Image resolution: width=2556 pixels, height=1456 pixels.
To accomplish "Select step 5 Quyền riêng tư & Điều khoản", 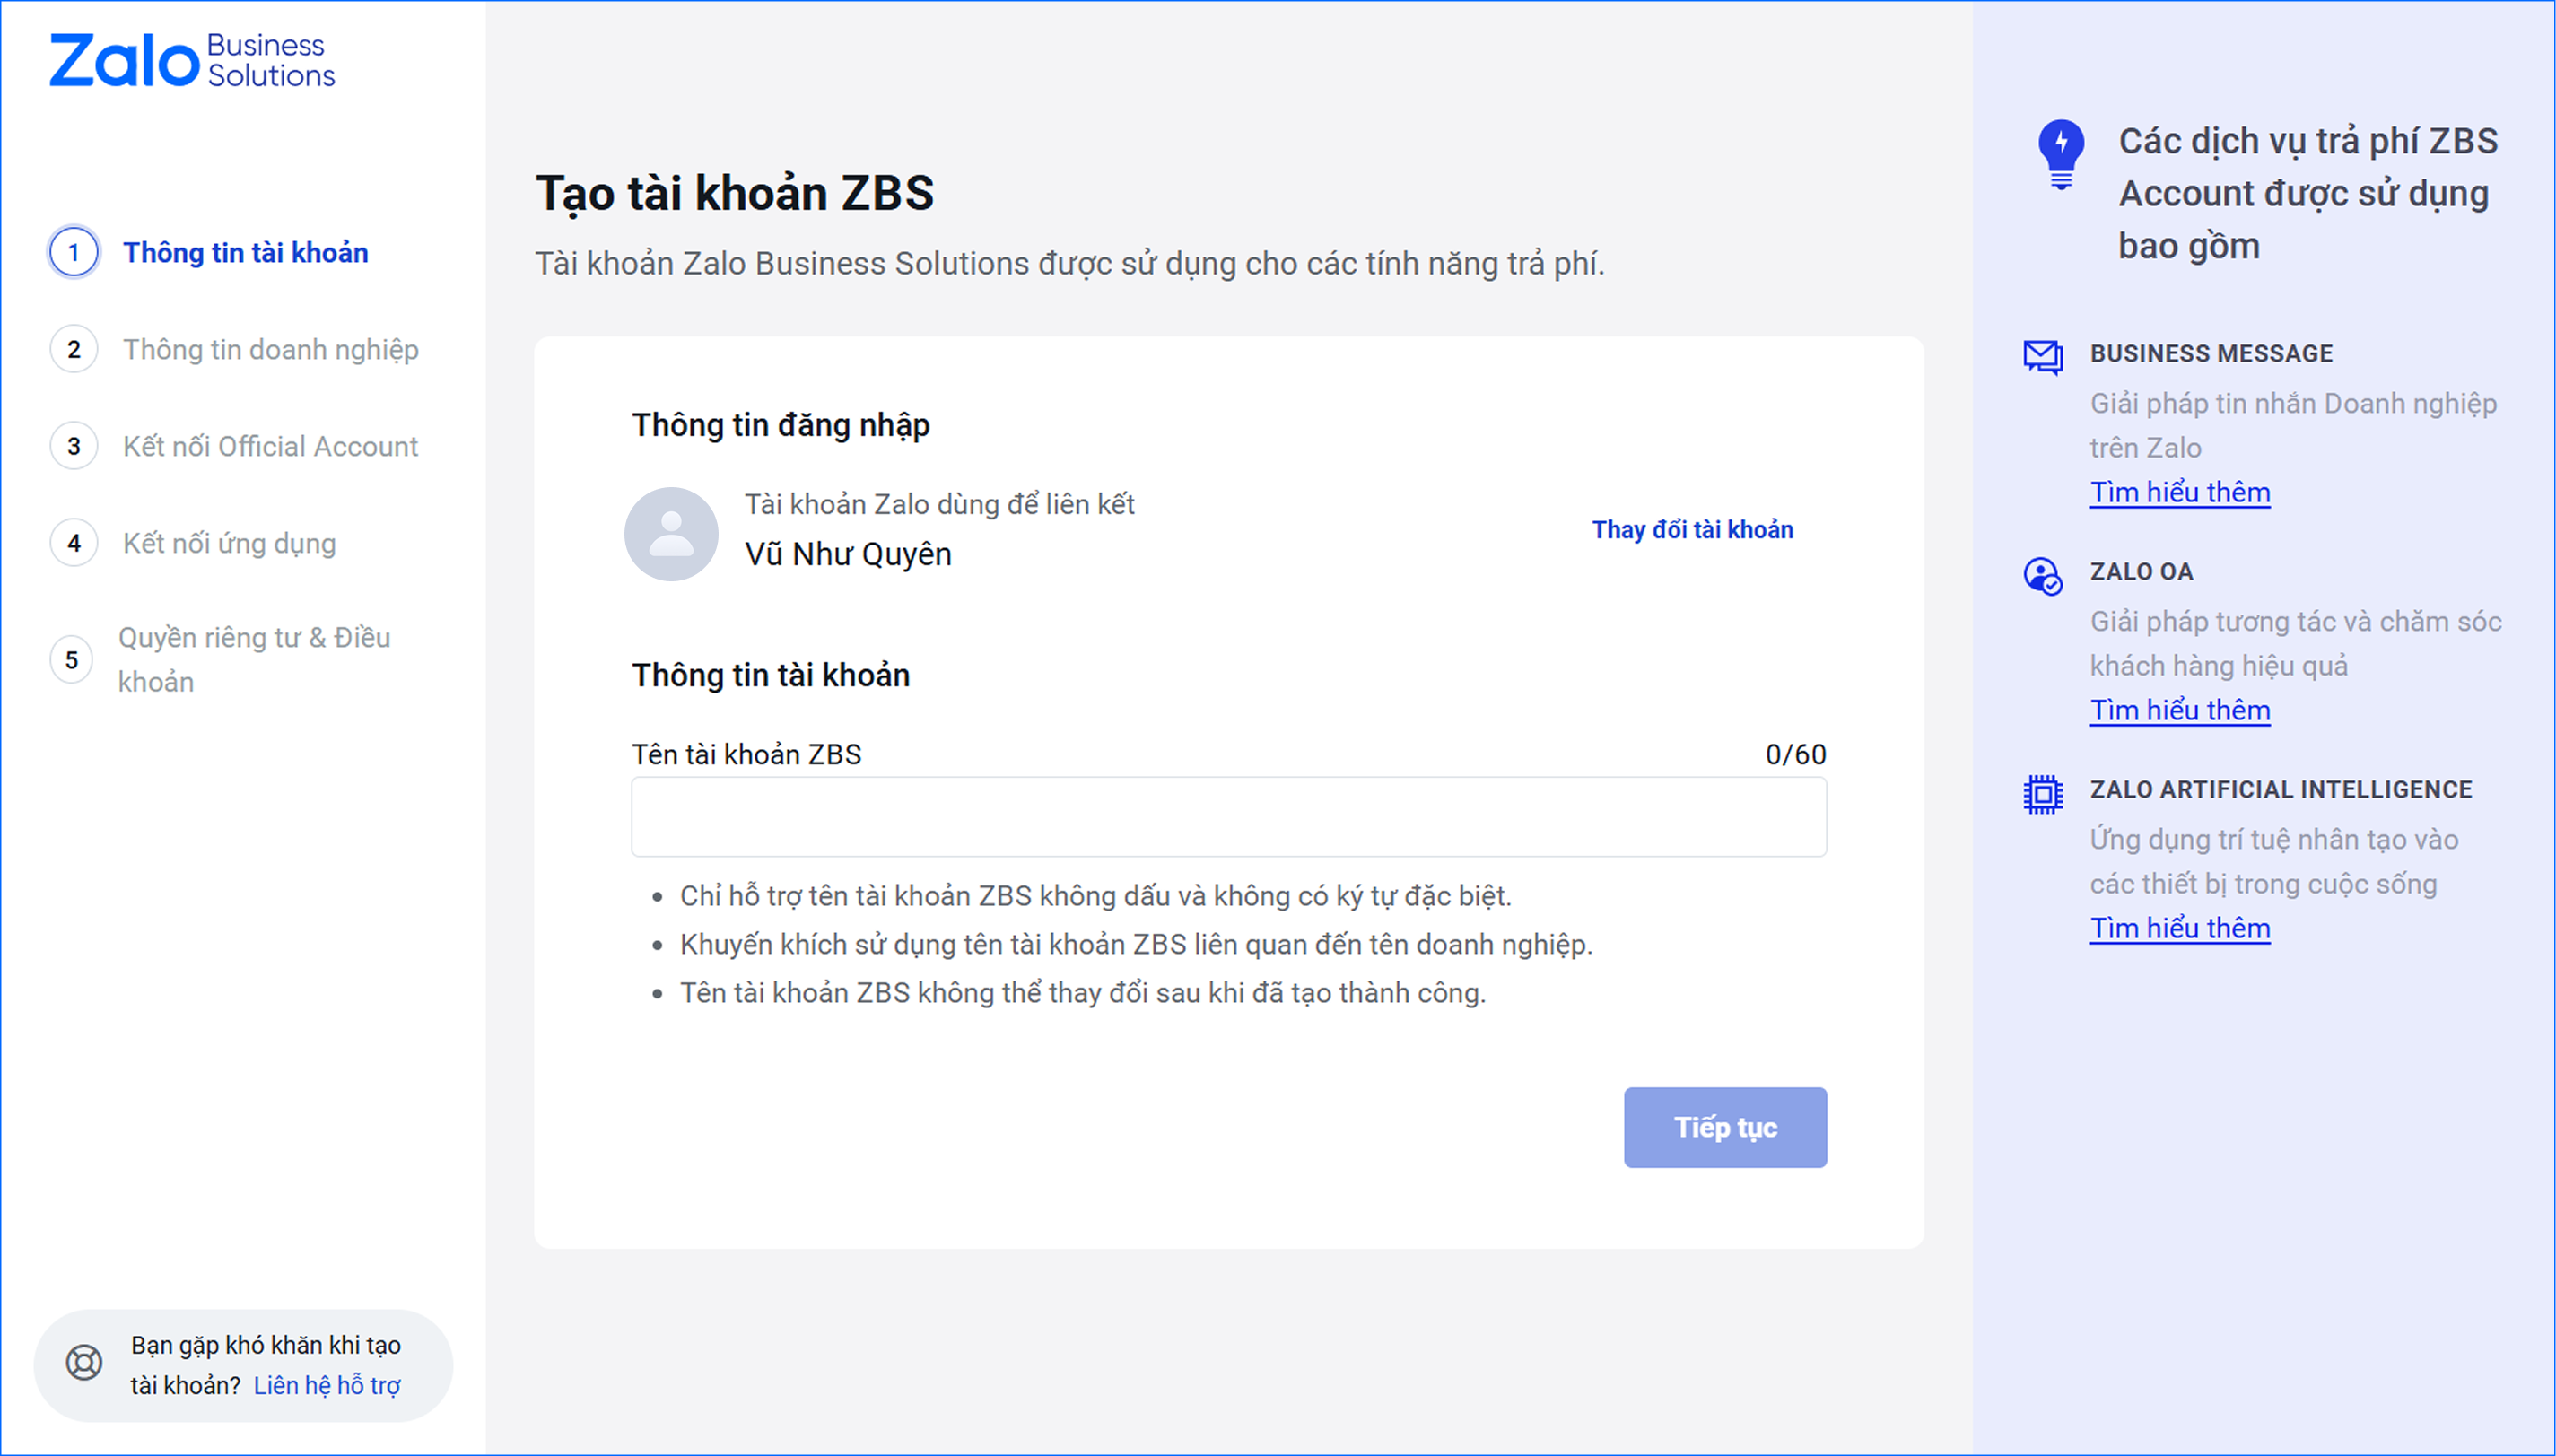I will (254, 660).
